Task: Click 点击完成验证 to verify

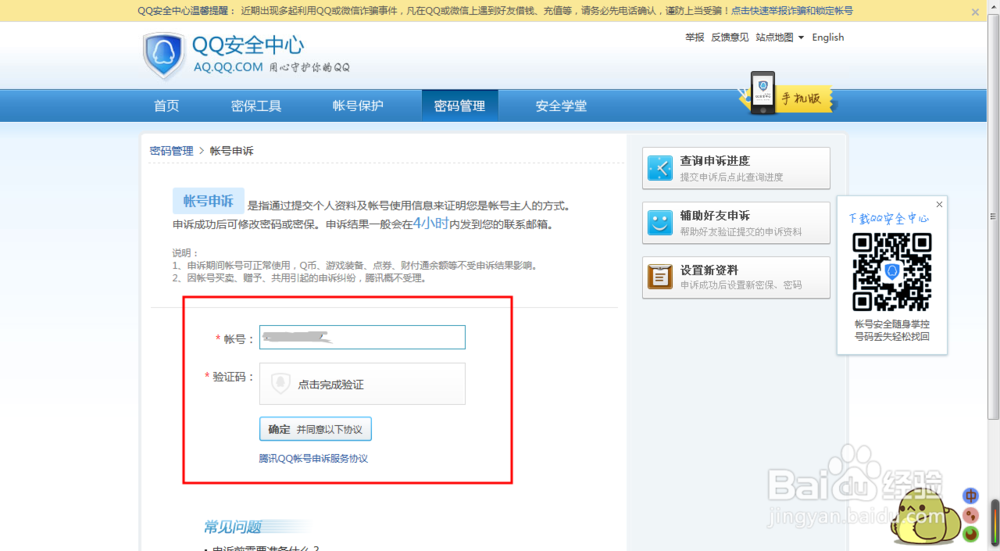Action: 362,384
